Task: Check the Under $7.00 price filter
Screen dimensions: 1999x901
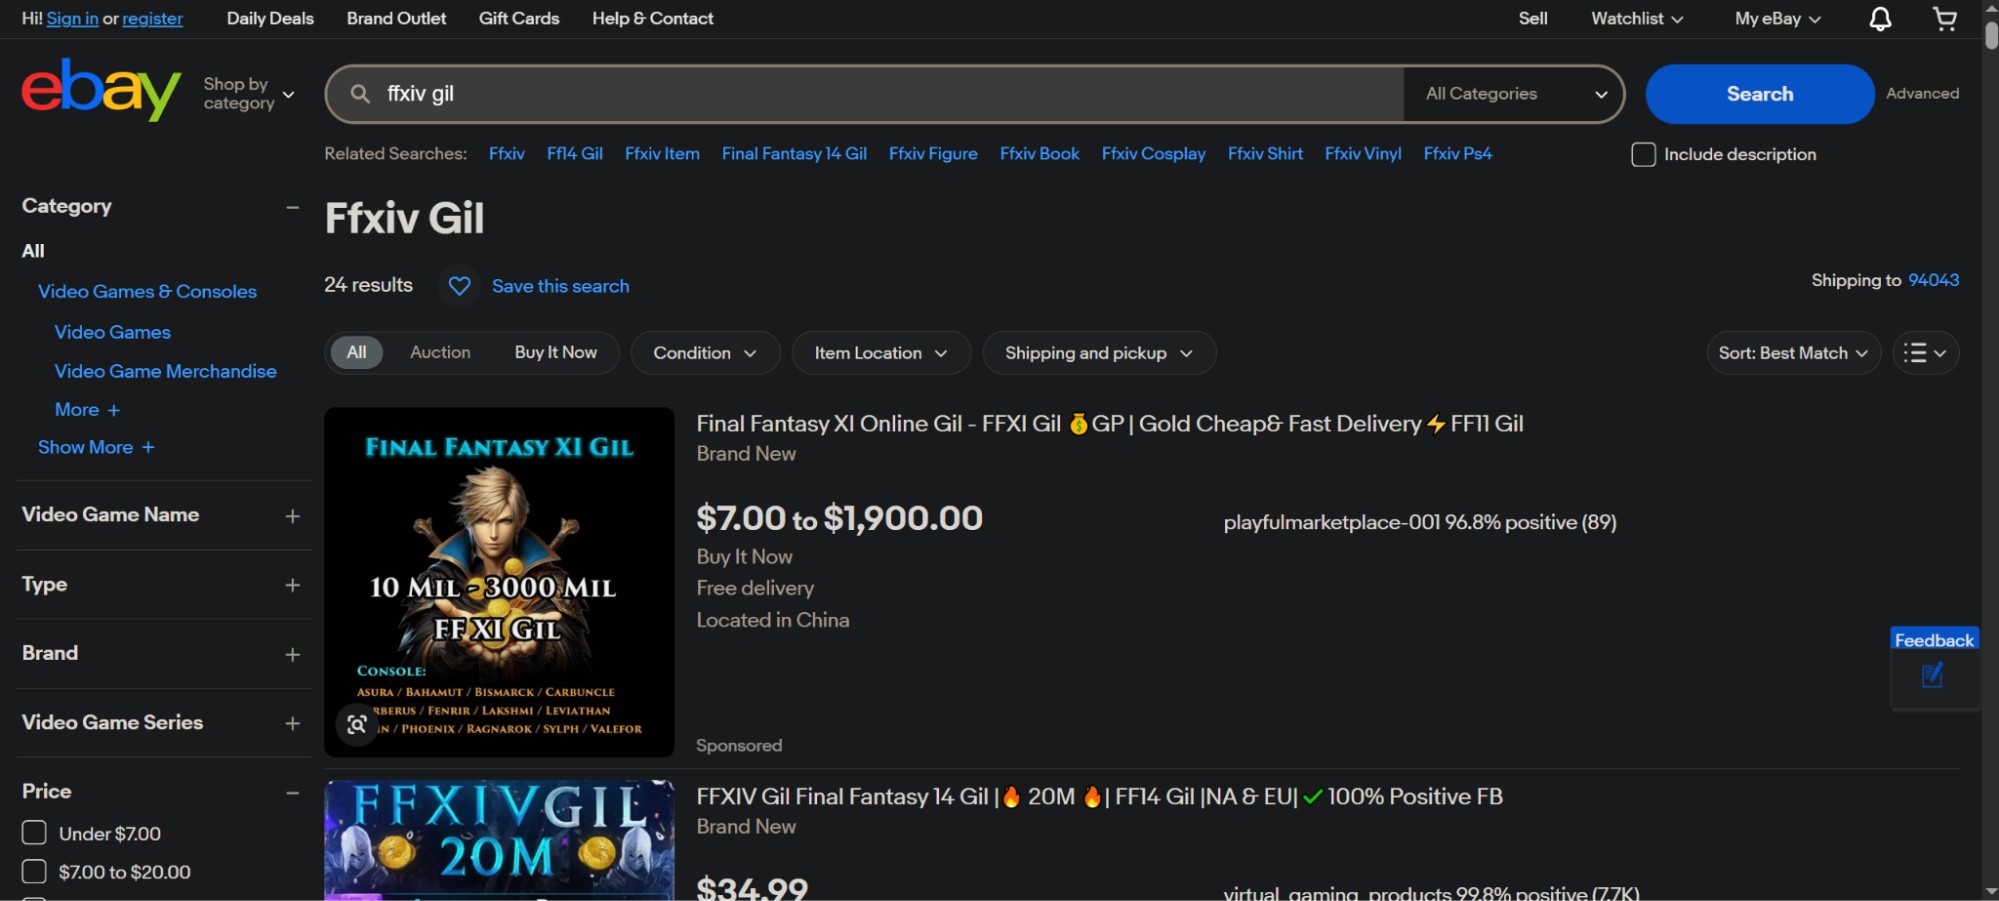Action: pos(34,833)
